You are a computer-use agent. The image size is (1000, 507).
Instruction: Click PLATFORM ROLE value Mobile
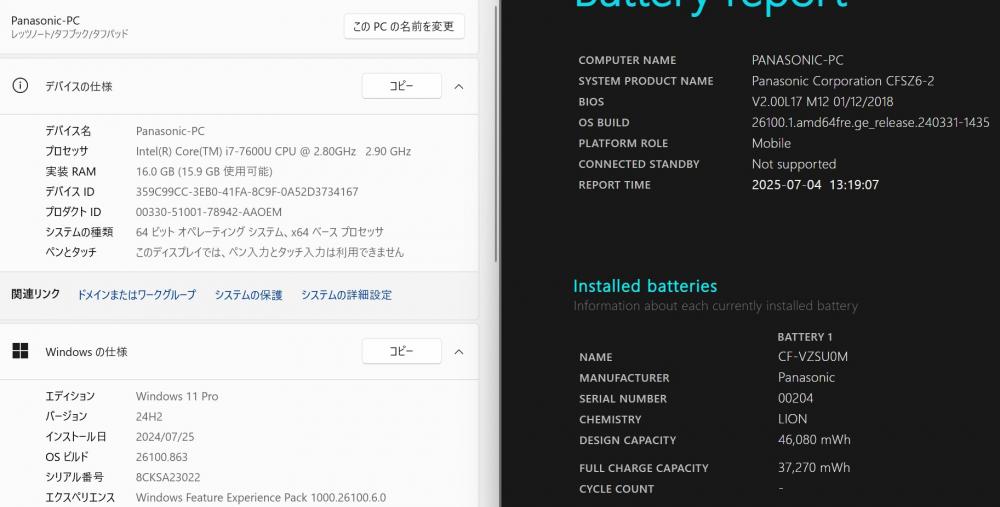(x=771, y=143)
